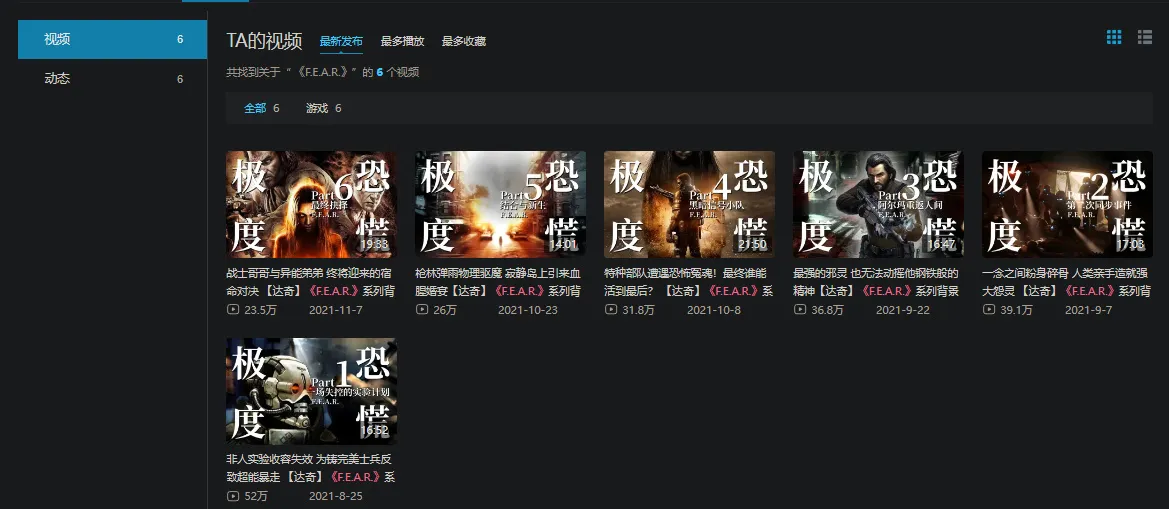The height and width of the screenshot is (509, 1169).
Task: Open Part 3 video thumbnail
Action: pos(878,204)
